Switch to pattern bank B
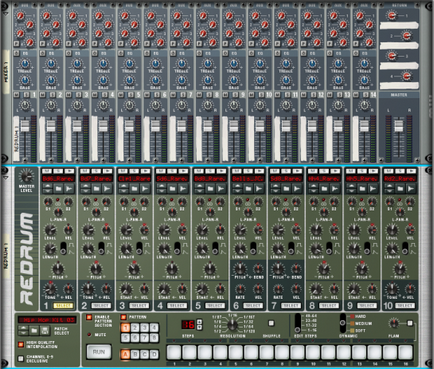This screenshot has height=369, width=434. 135,354
